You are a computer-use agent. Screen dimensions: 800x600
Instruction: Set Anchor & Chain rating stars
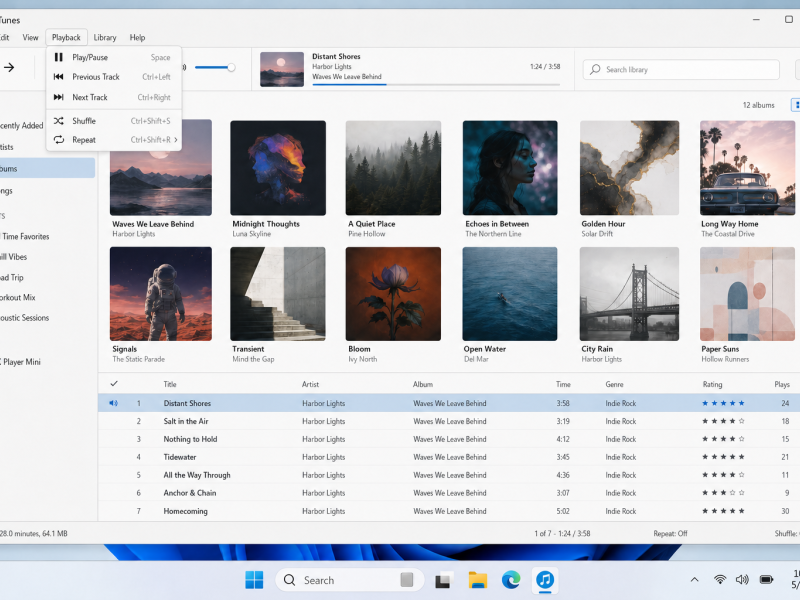pos(723,493)
